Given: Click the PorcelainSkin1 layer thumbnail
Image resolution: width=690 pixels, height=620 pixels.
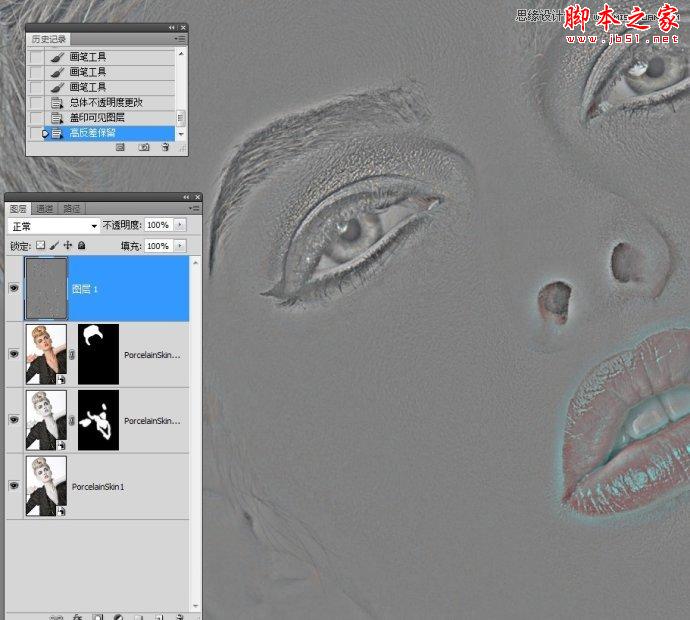Looking at the screenshot, I should (46, 486).
